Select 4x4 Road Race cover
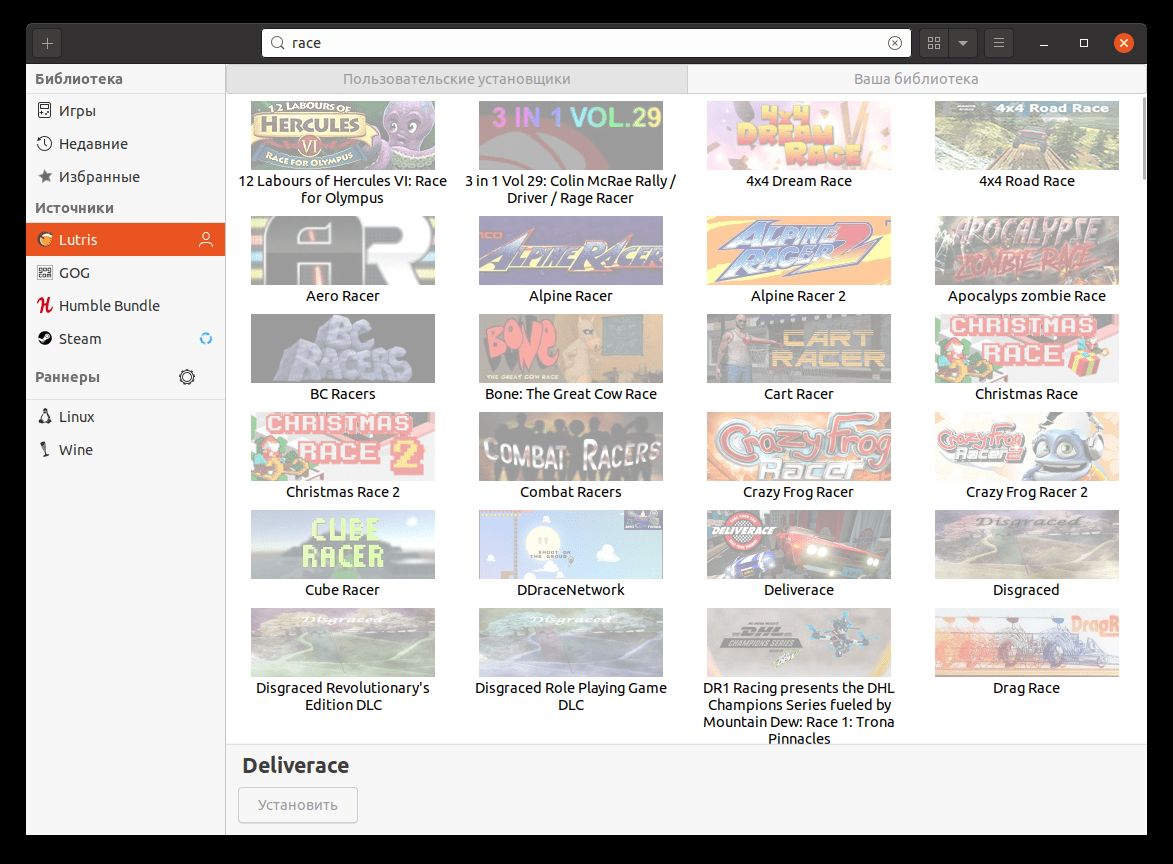Image resolution: width=1173 pixels, height=864 pixels. (x=1026, y=135)
